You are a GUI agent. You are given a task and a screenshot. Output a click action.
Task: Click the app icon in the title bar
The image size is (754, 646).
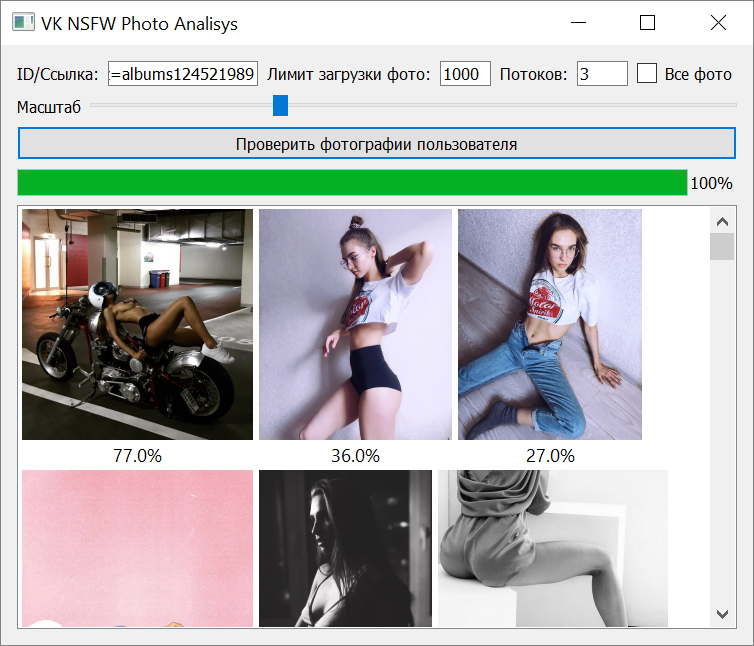[22, 23]
